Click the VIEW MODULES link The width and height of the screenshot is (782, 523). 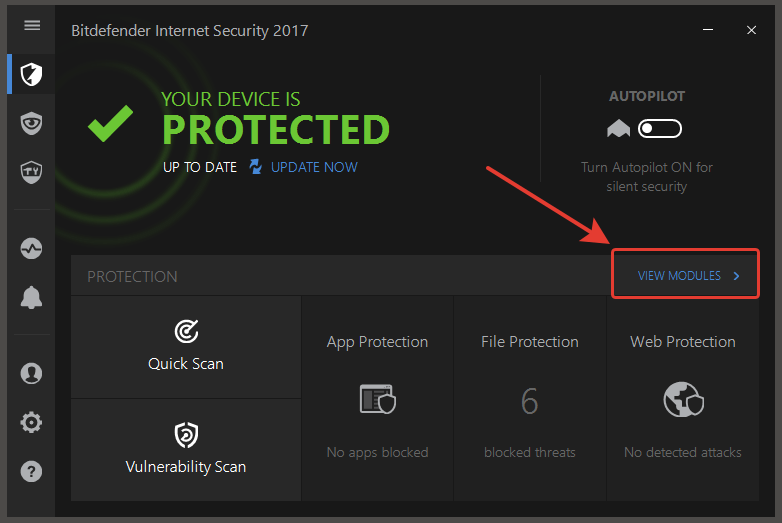click(x=679, y=276)
